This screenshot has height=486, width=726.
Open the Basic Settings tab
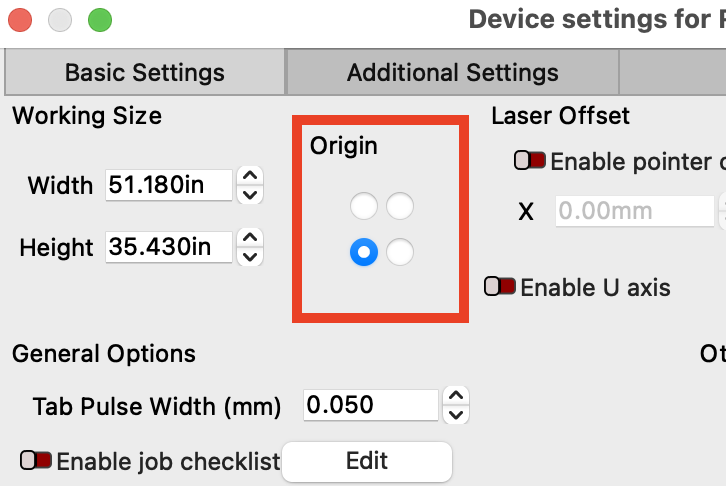pyautogui.click(x=144, y=72)
